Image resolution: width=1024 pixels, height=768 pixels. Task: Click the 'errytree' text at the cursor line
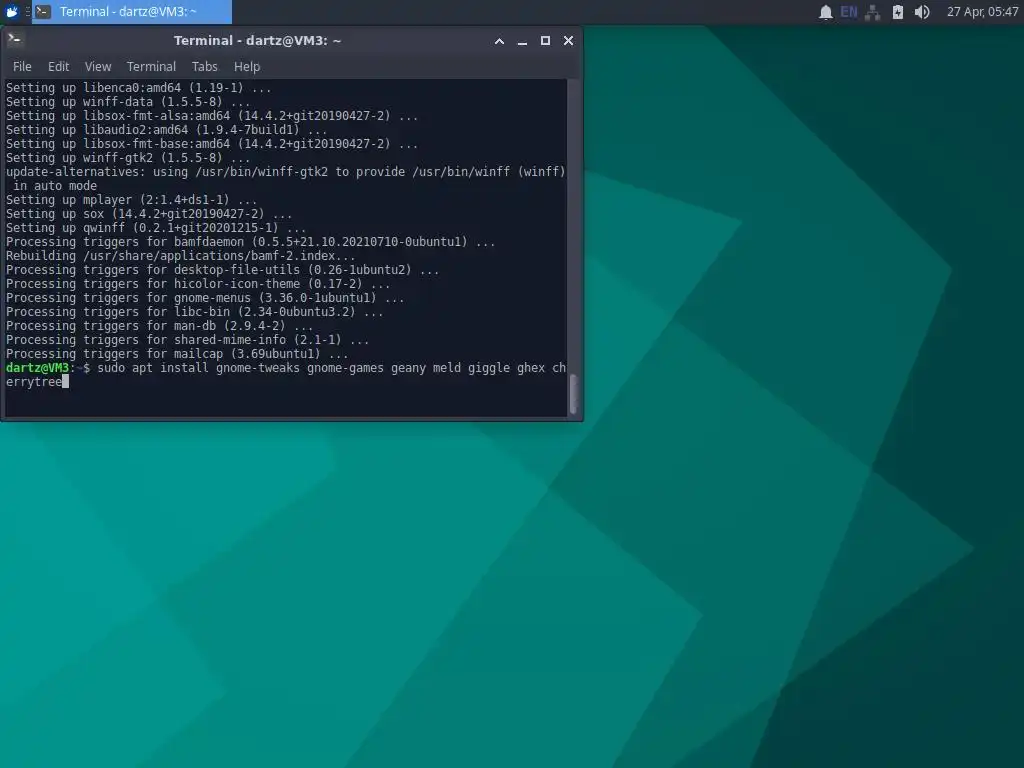click(x=33, y=382)
